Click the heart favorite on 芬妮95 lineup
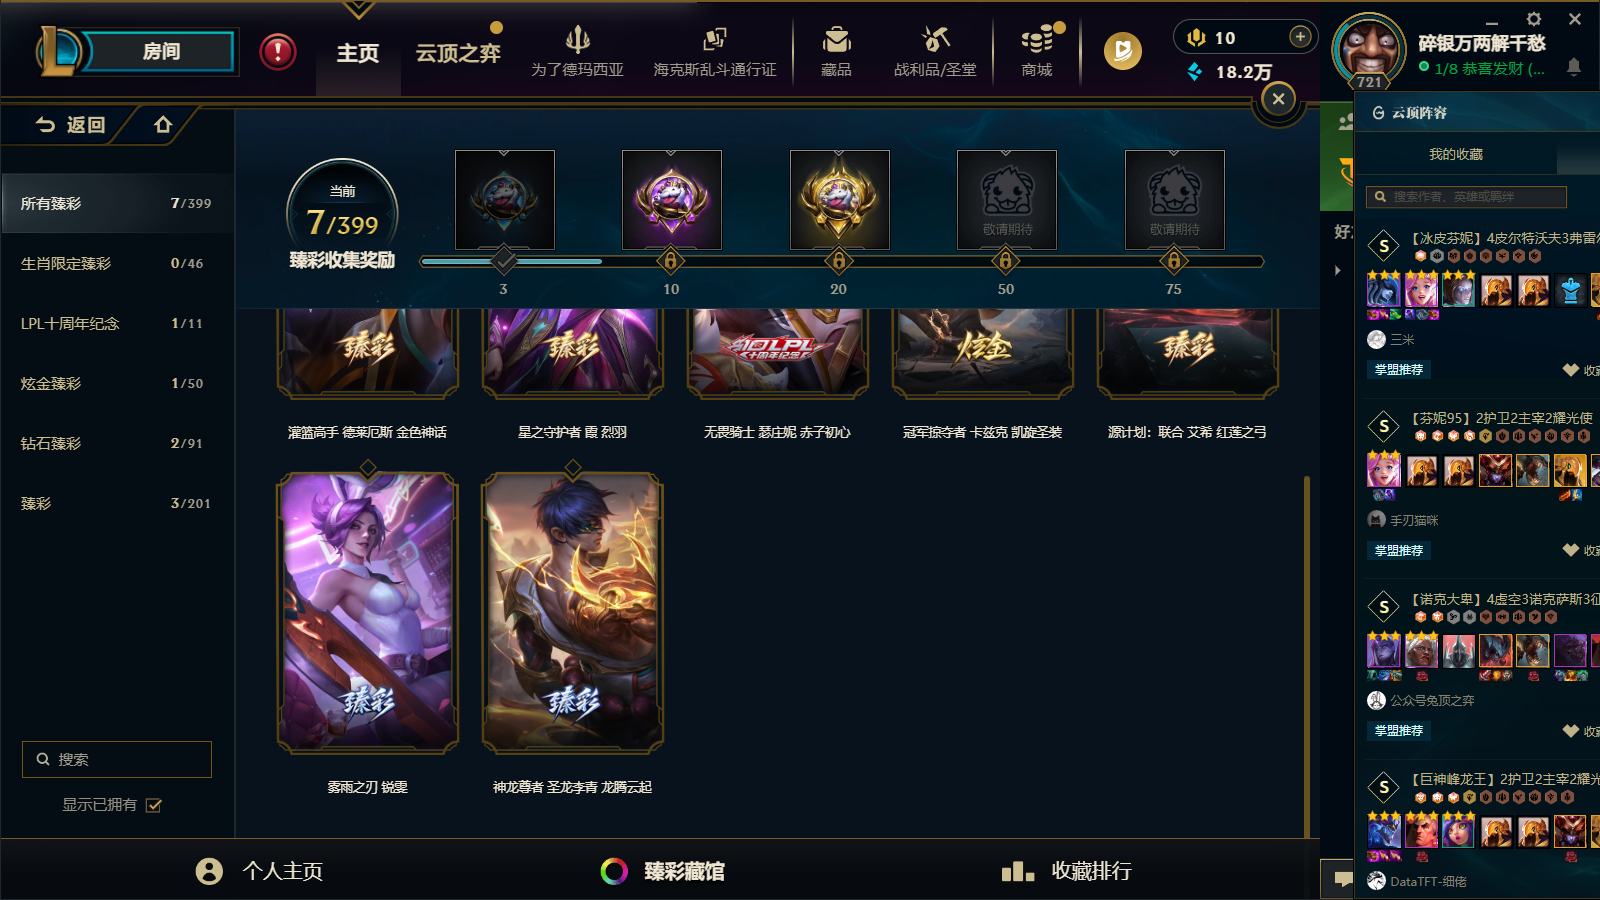 coord(1571,550)
